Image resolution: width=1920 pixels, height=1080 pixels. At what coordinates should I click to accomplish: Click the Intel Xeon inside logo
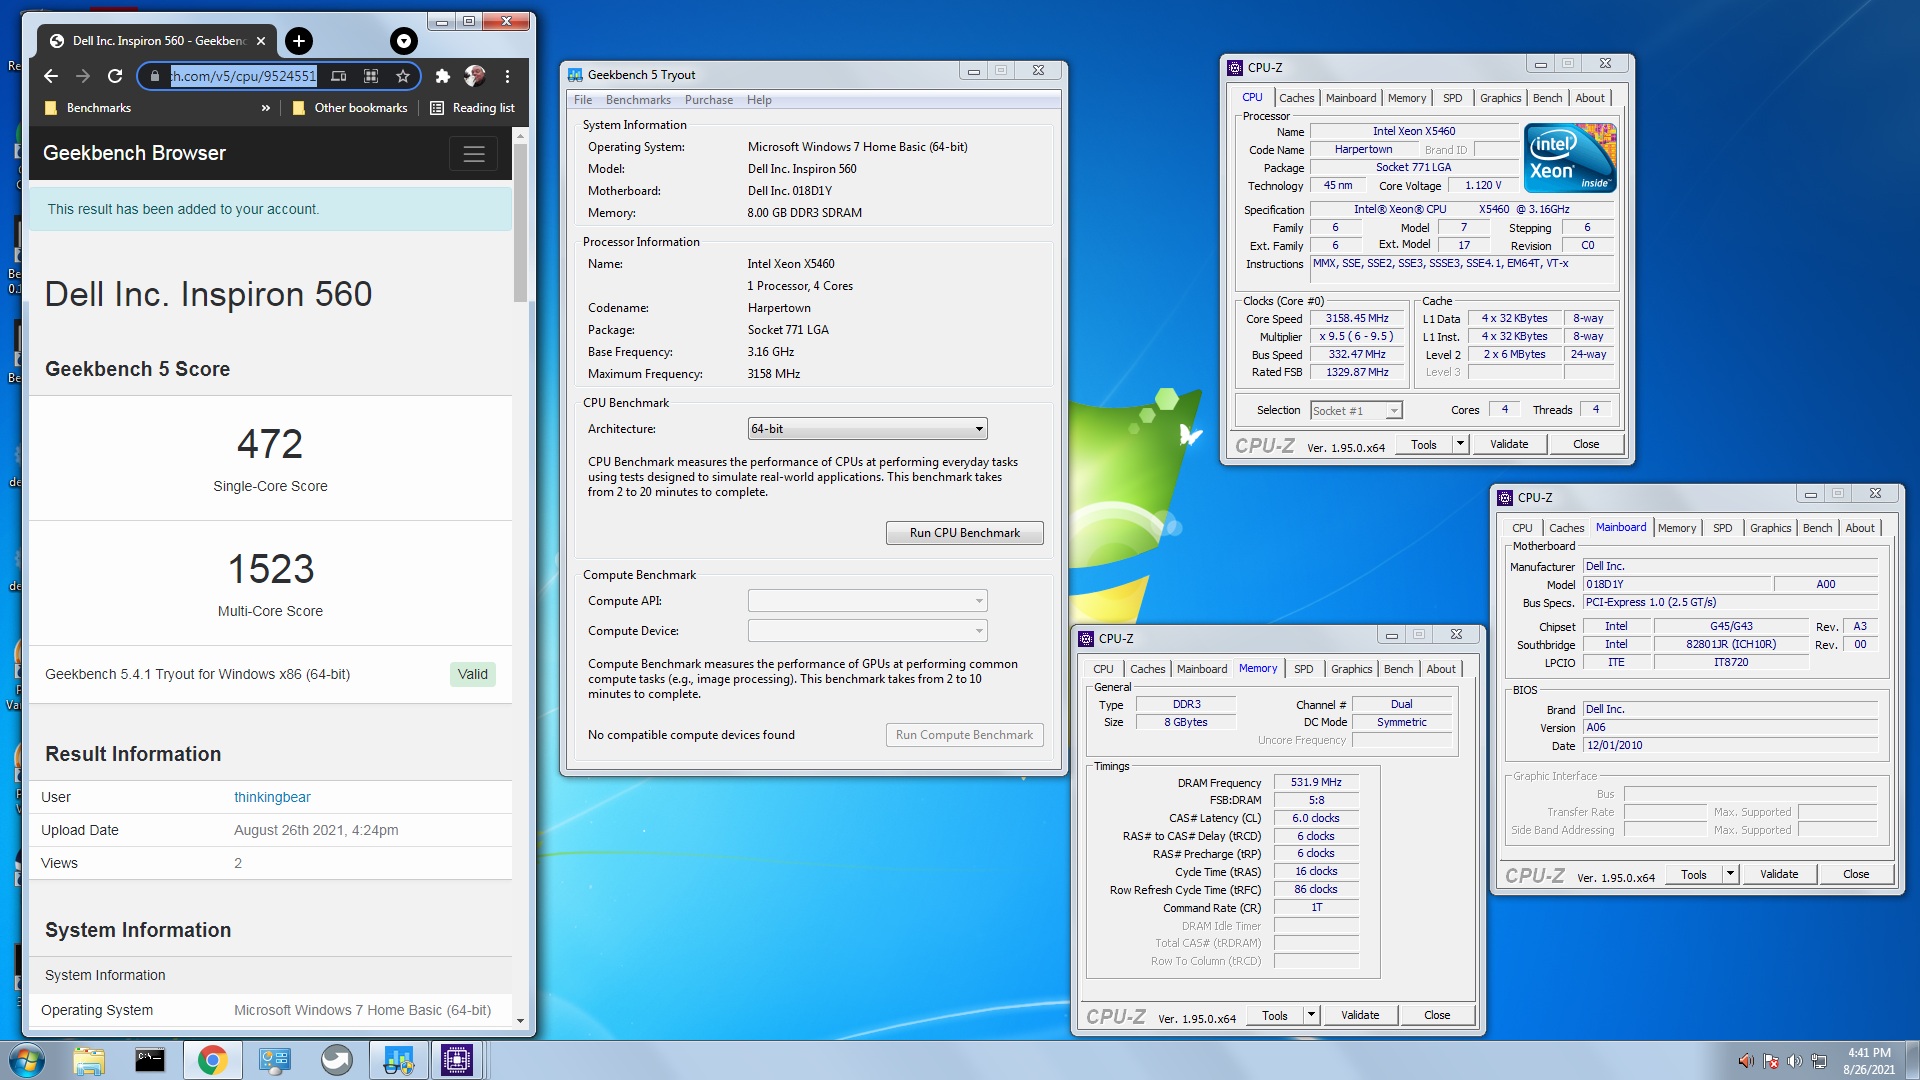[1570, 158]
